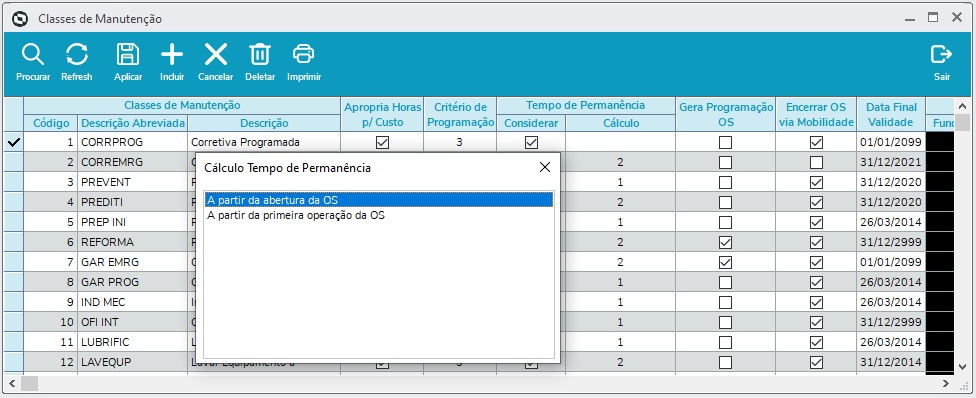This screenshot has width=976, height=398.
Task: Click the vertical scrollbar up arrow
Action: (962, 106)
